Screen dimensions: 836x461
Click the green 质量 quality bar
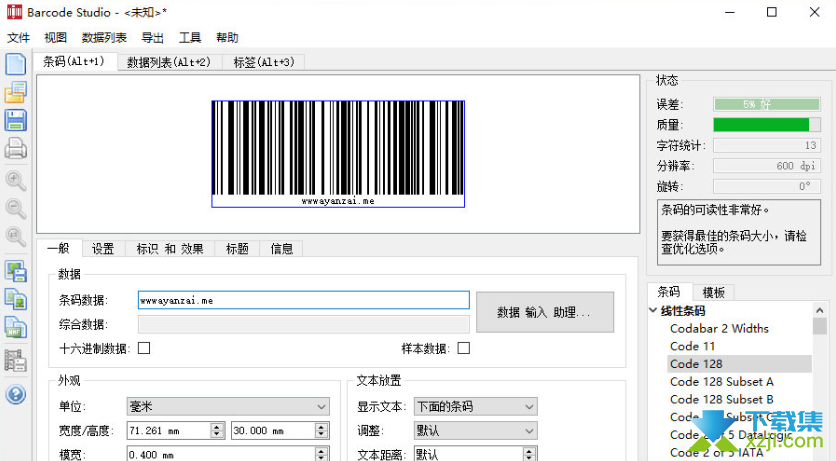[x=767, y=125]
